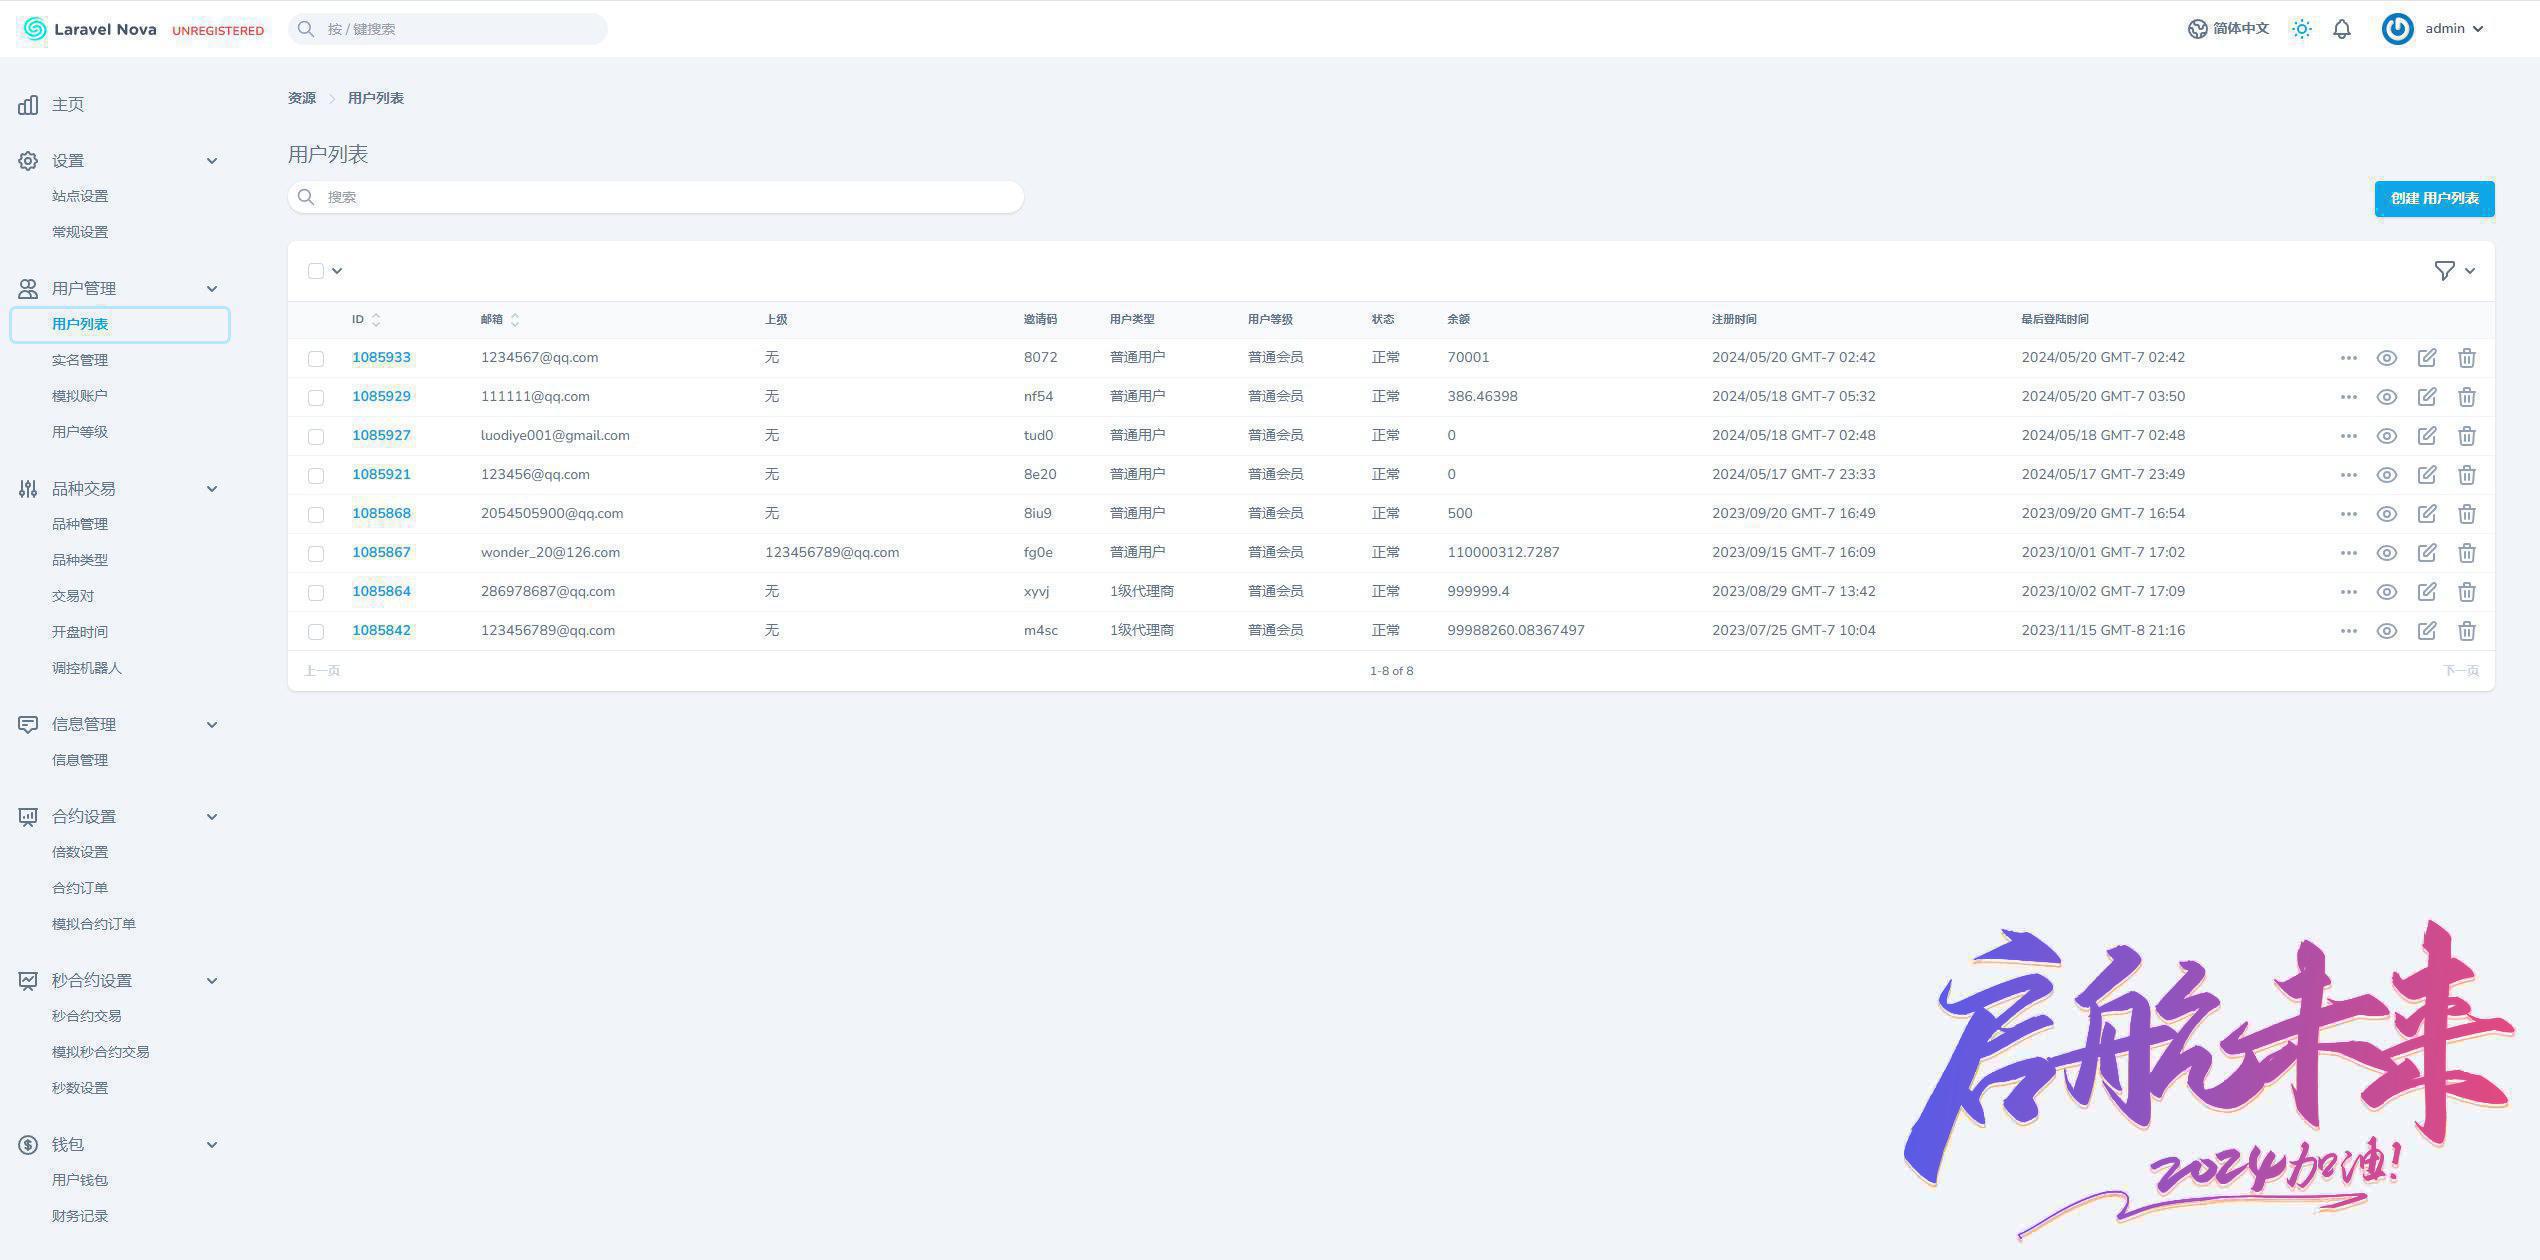Collapse the 品种交易 section chevron
This screenshot has height=1260, width=2540.
(x=212, y=489)
